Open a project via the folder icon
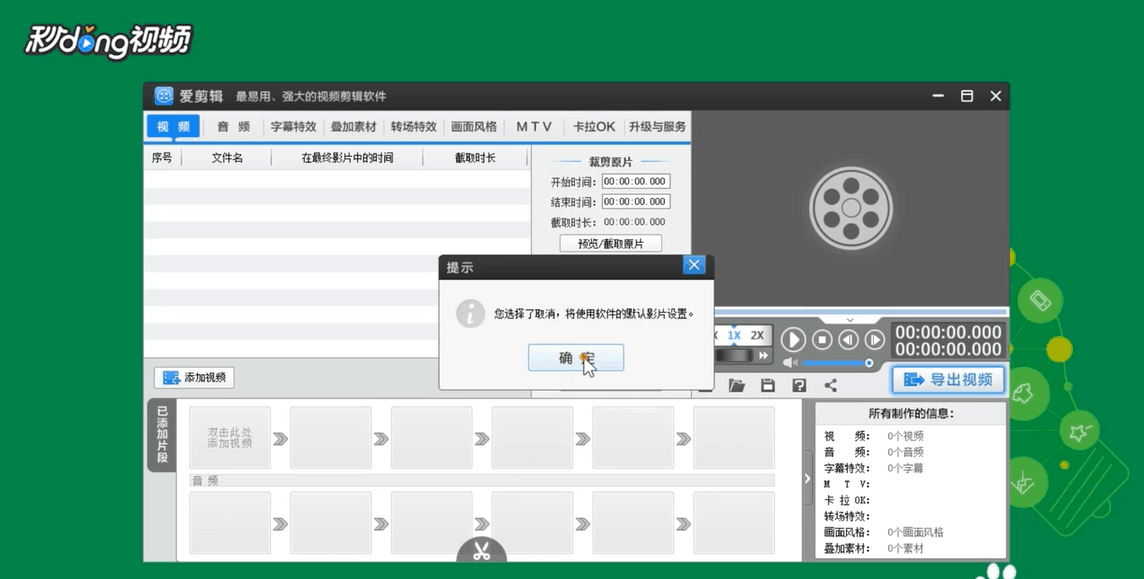 736,385
